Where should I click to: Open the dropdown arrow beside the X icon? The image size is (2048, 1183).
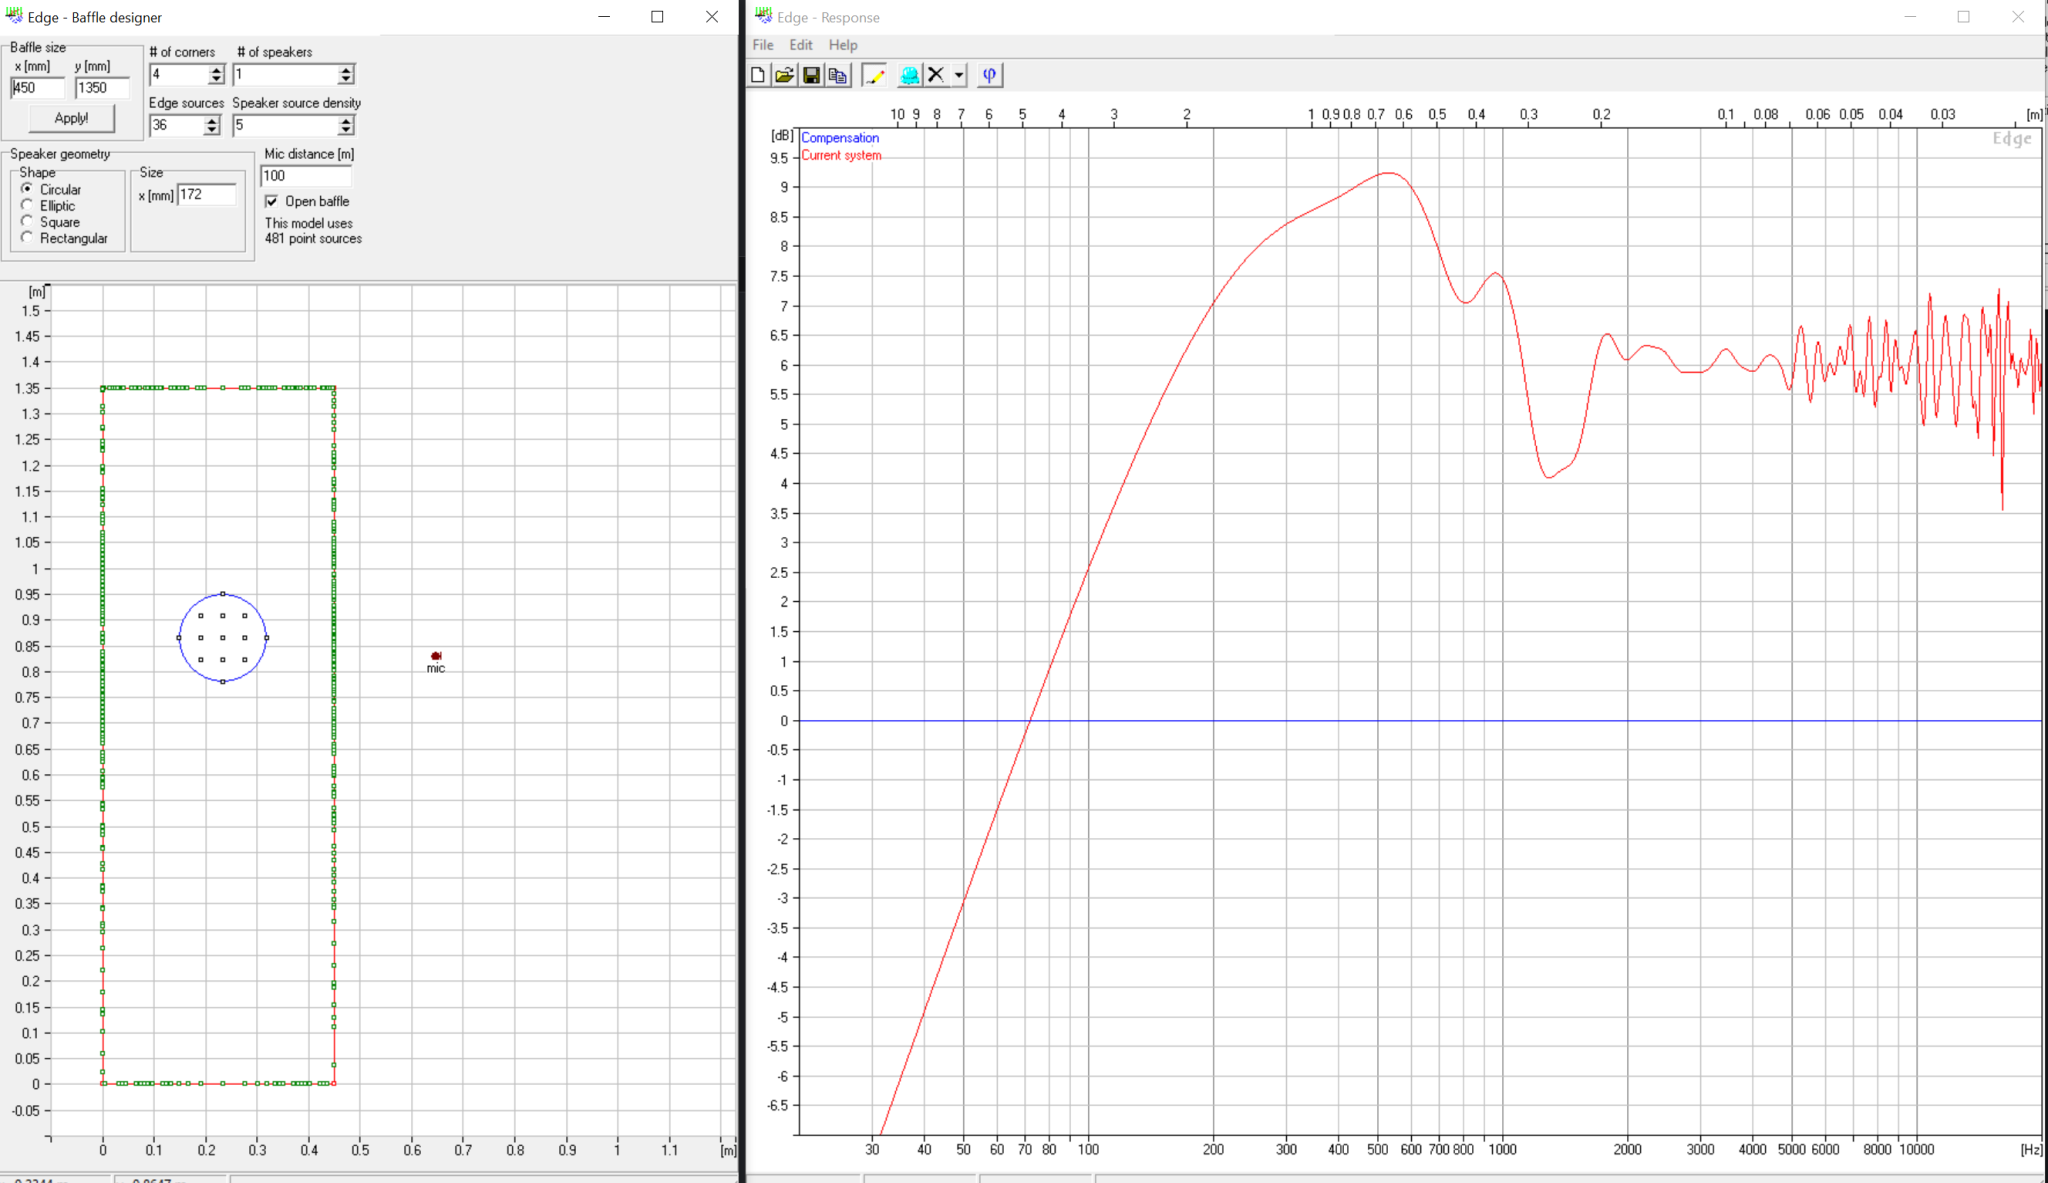pyautogui.click(x=959, y=75)
